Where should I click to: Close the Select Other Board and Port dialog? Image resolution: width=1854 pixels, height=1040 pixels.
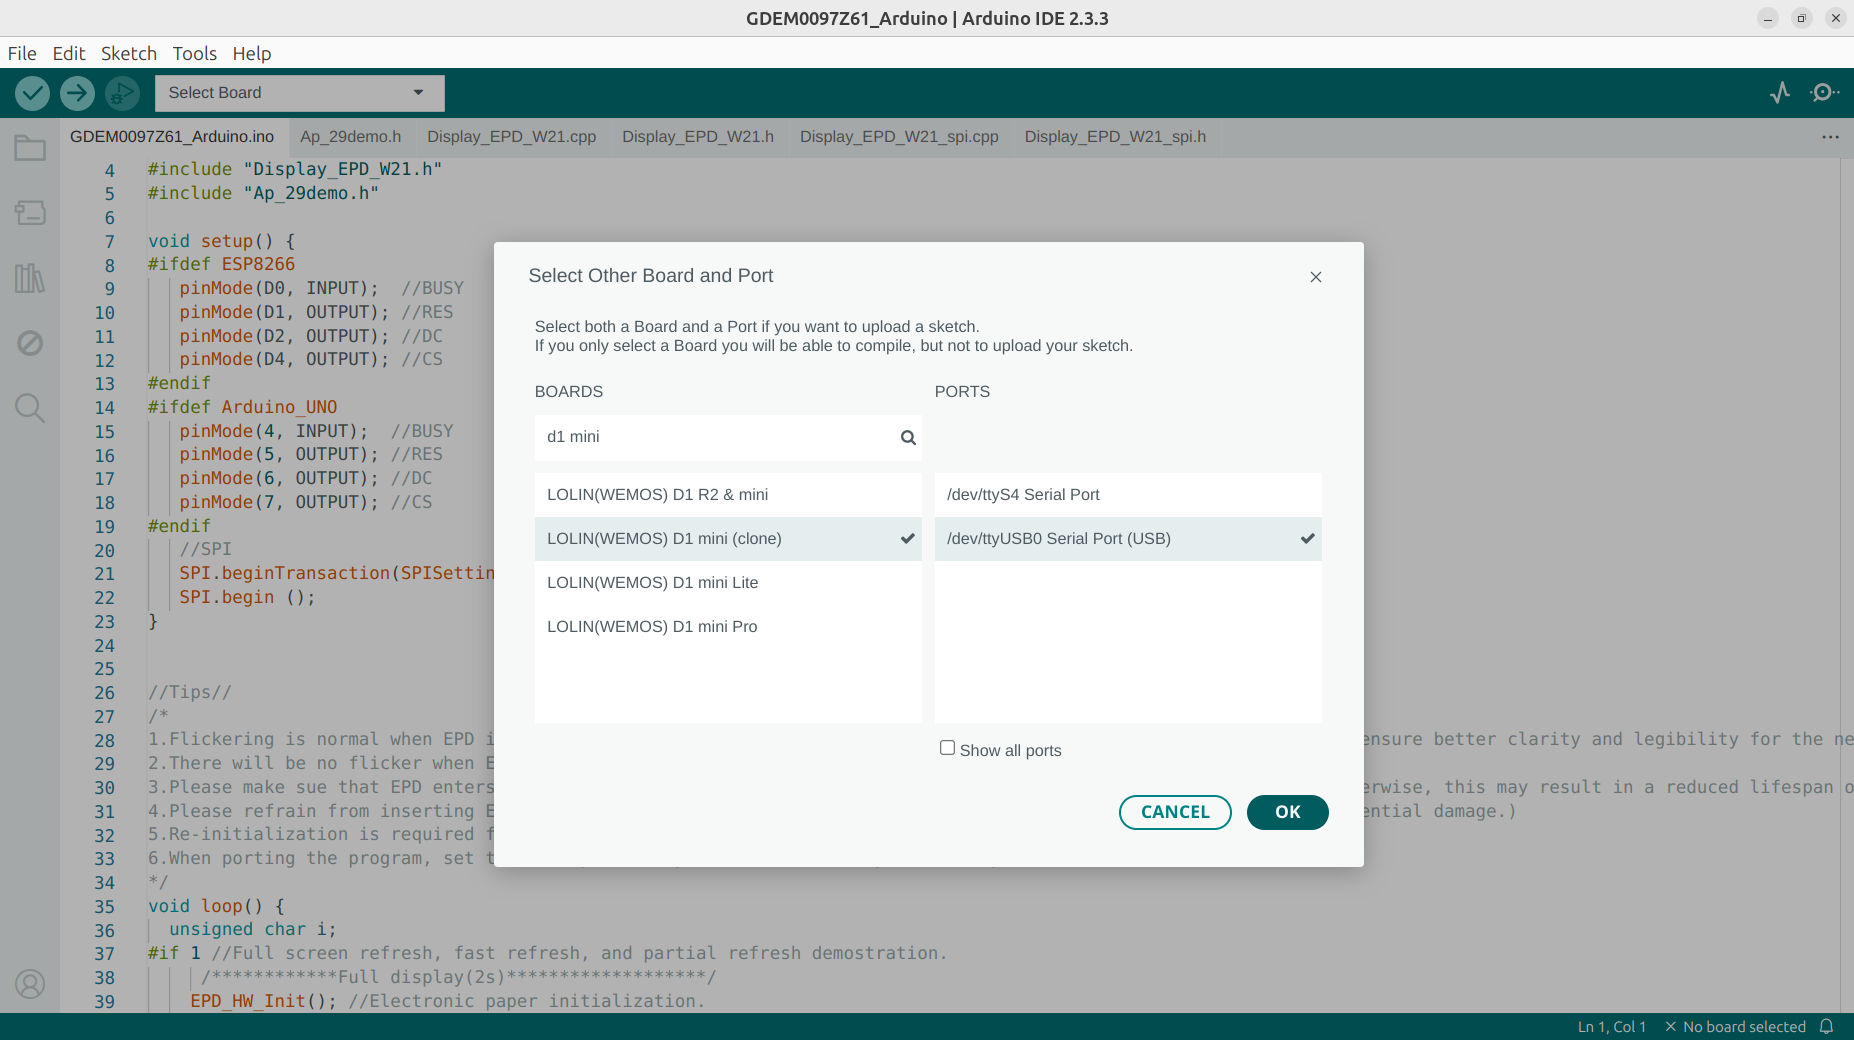click(1316, 277)
